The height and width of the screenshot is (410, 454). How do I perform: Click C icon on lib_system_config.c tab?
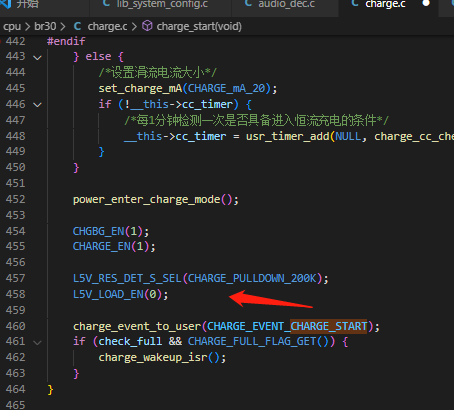point(106,4)
